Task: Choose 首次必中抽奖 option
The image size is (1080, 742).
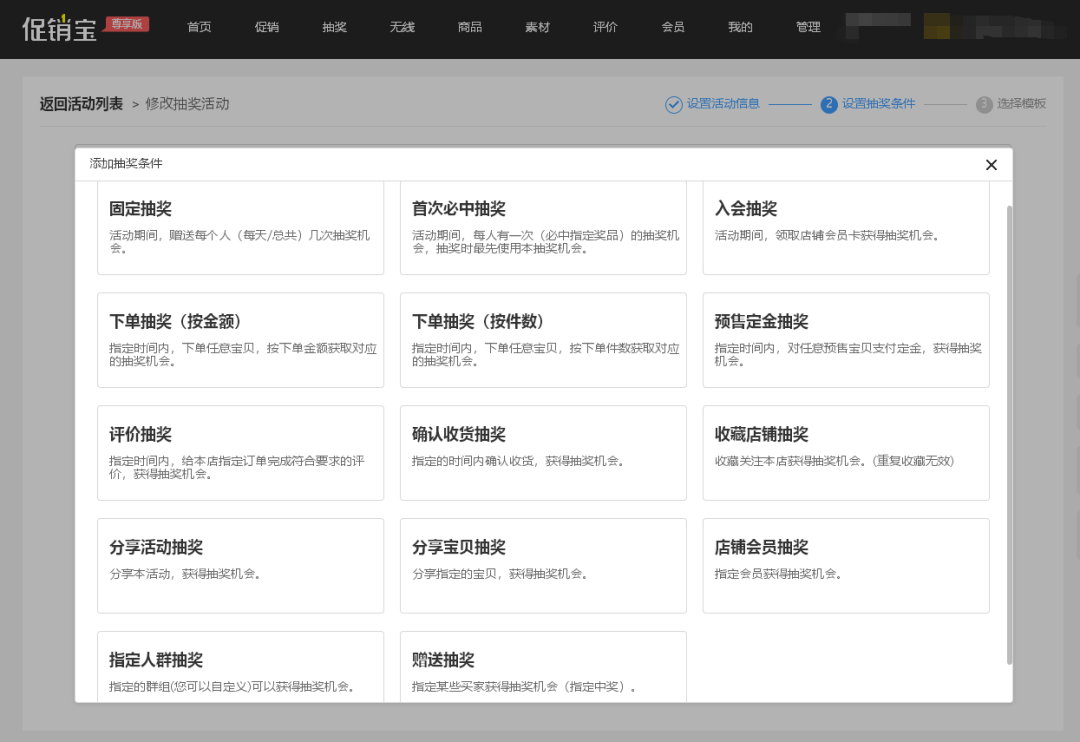Action: (543, 228)
